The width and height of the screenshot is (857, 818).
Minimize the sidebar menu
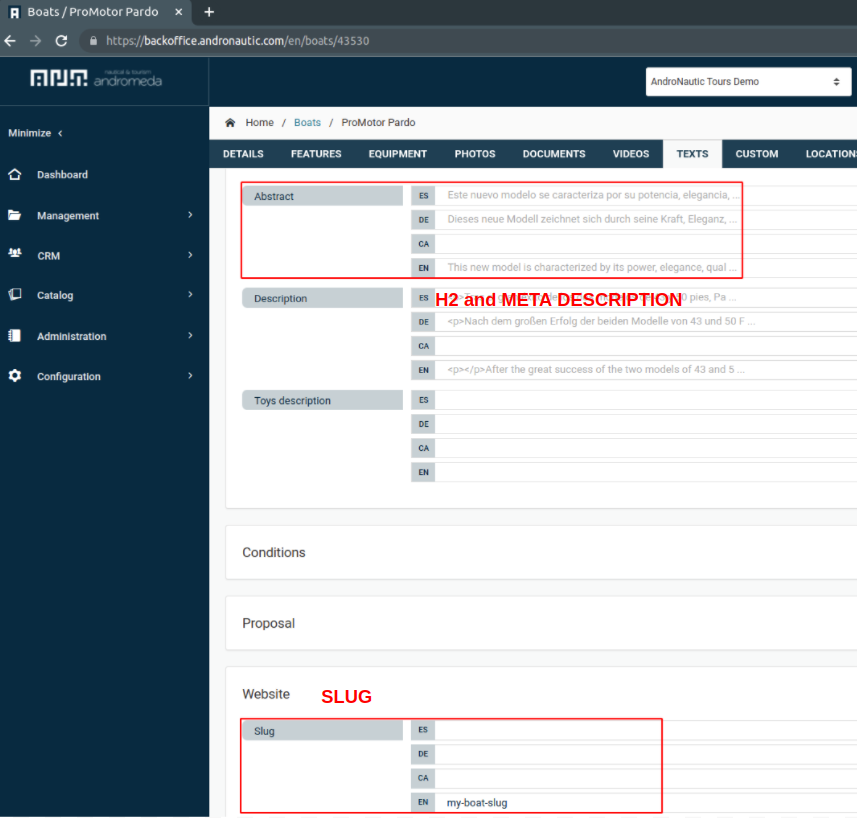36,133
